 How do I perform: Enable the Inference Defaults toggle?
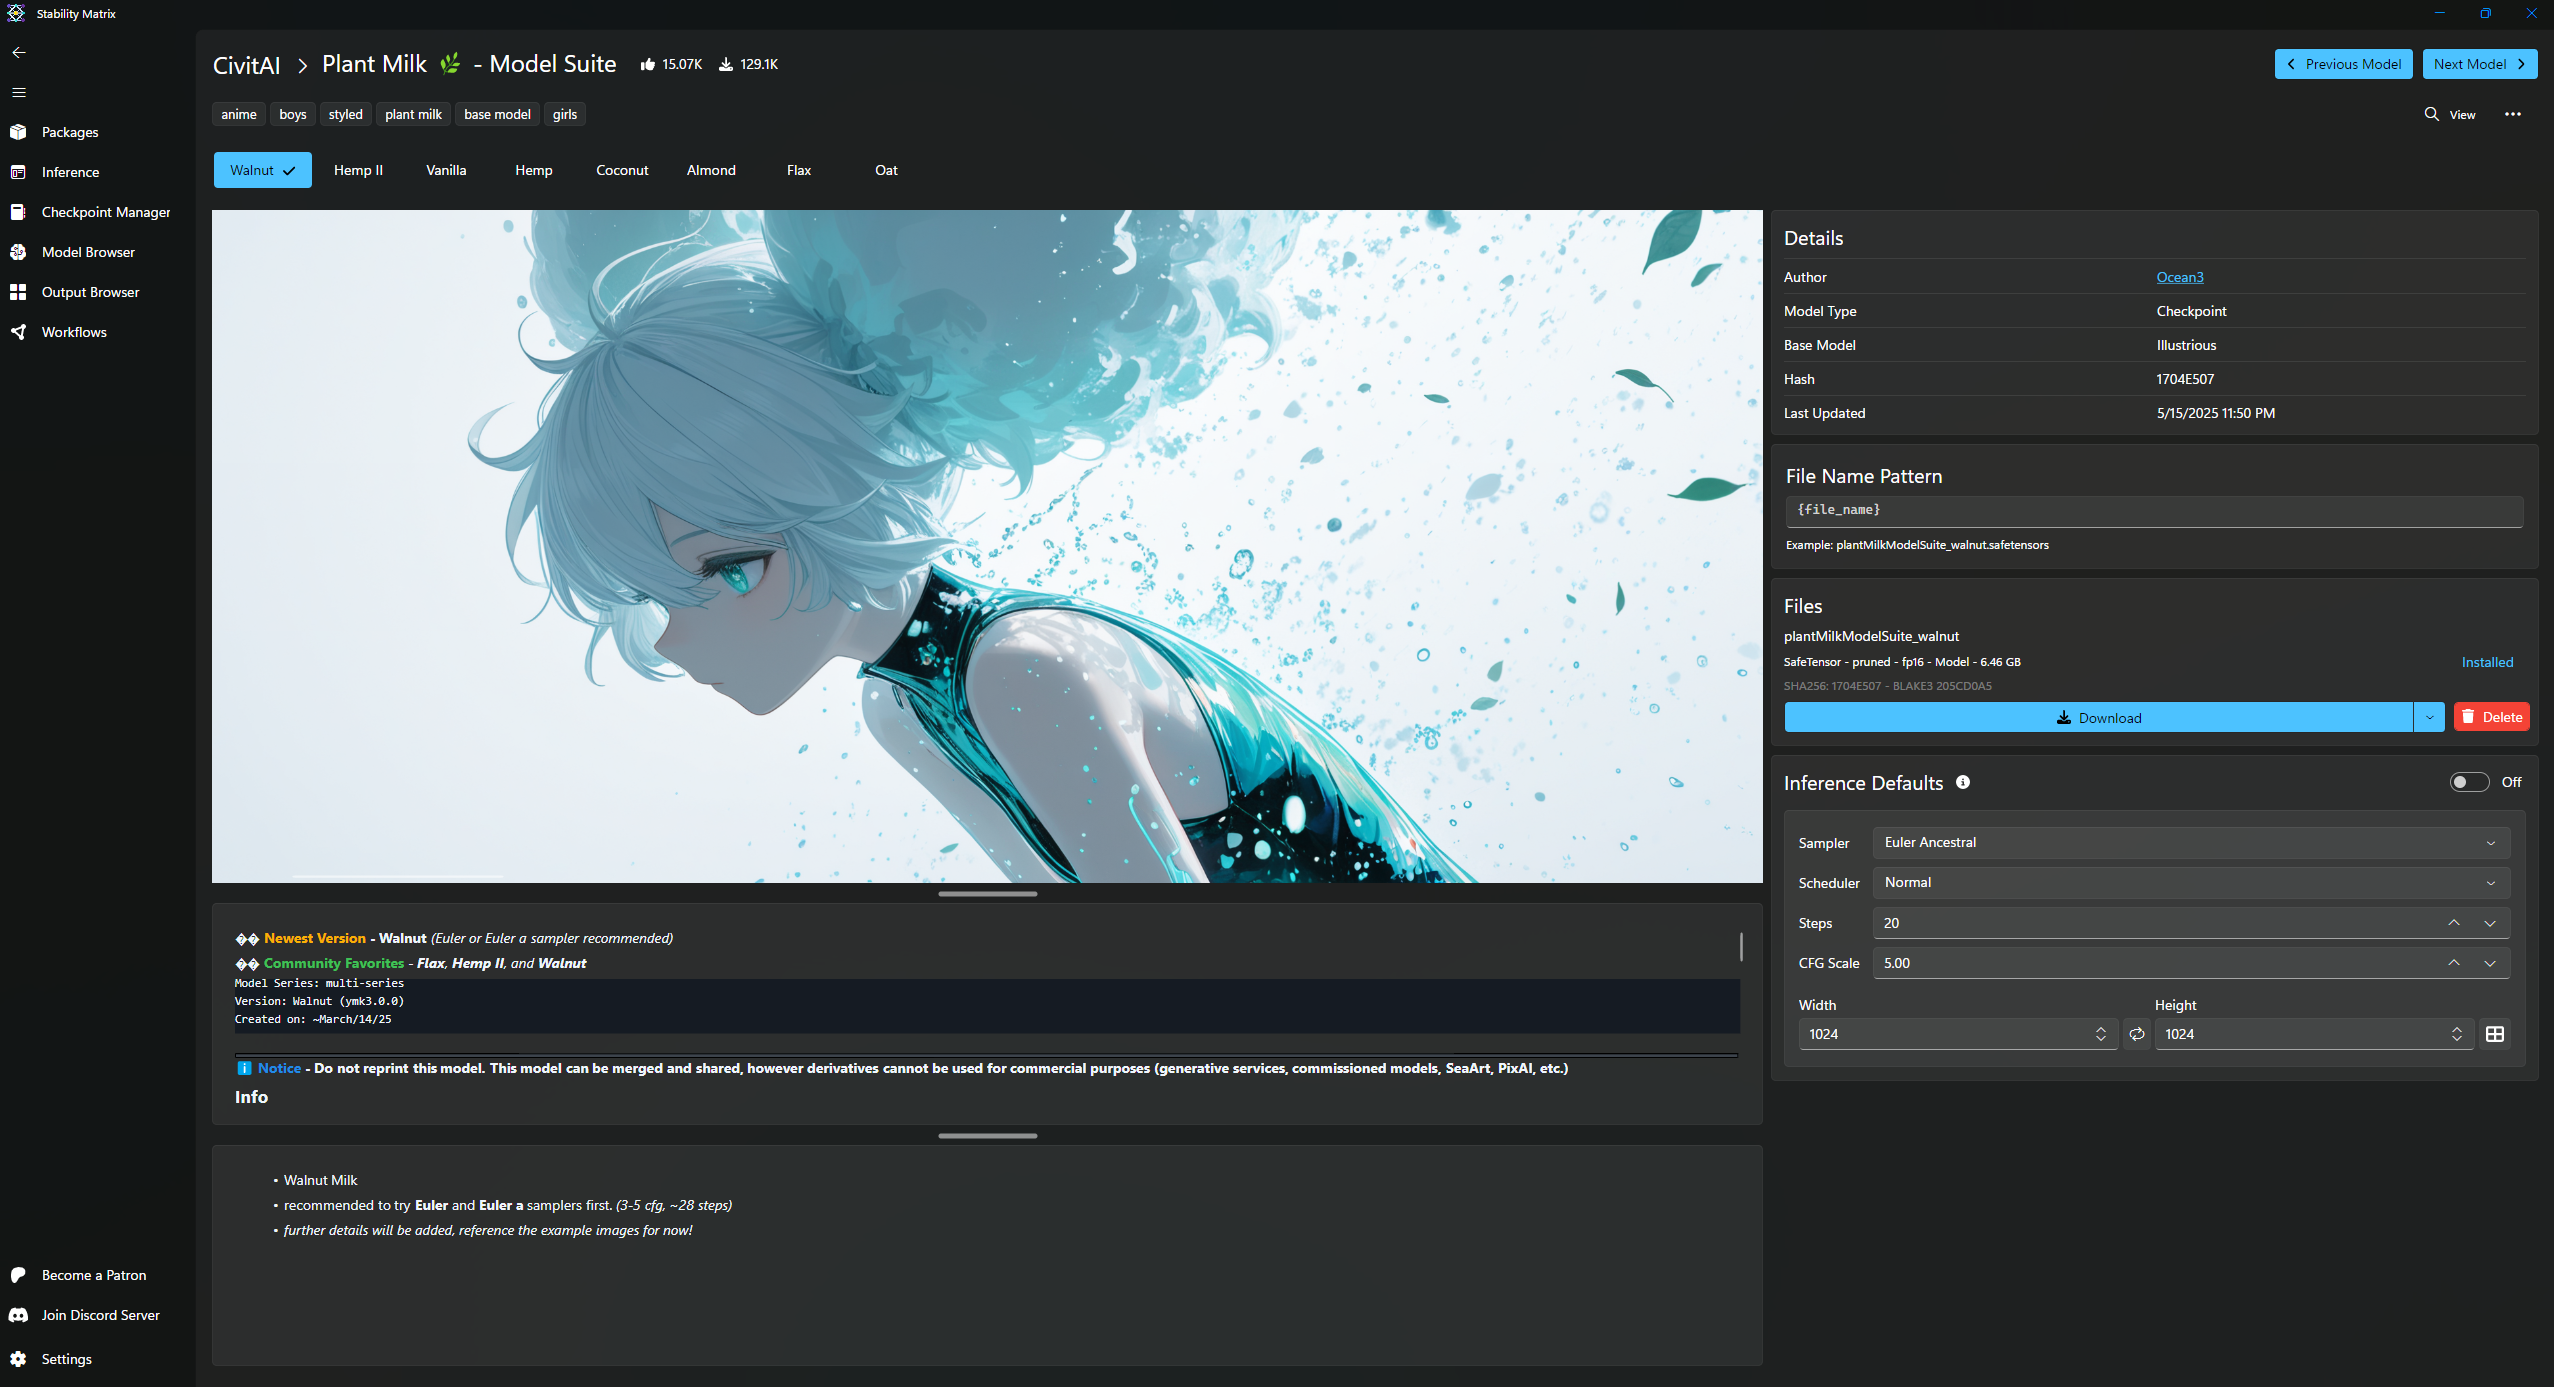coord(2468,782)
